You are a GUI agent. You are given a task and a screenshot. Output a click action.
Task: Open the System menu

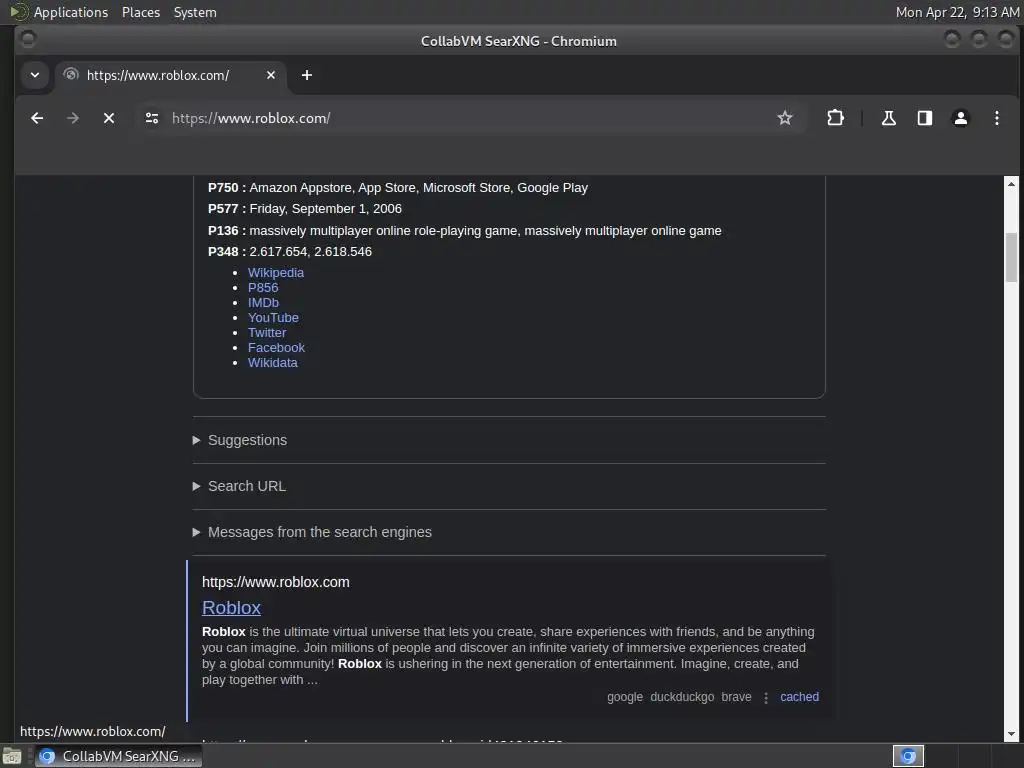coord(195,12)
